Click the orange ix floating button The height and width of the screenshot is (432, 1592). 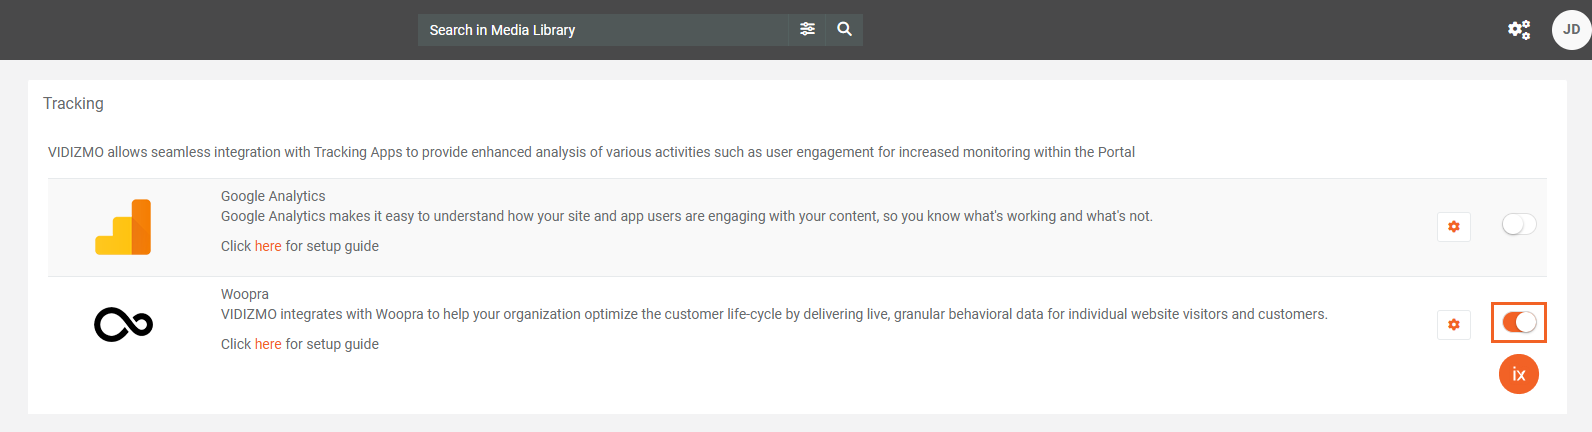[x=1518, y=374]
